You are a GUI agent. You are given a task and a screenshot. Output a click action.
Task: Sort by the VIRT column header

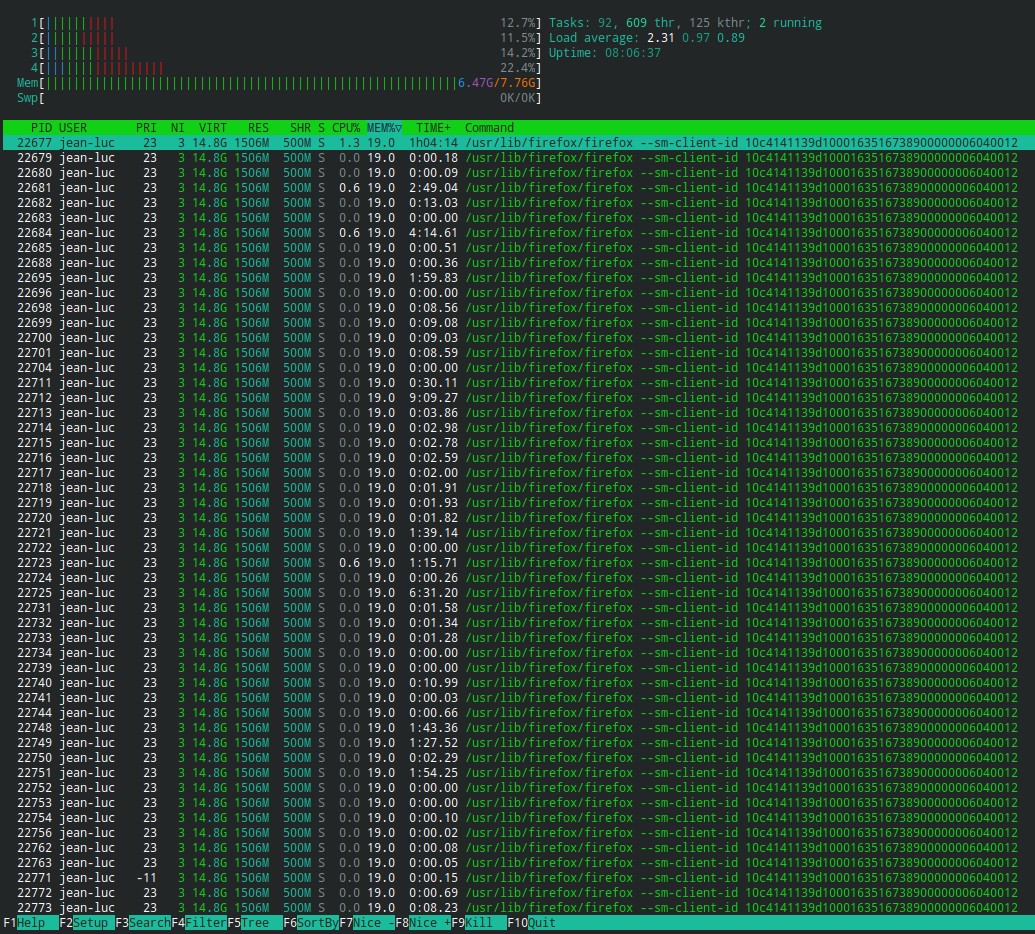[x=213, y=127]
